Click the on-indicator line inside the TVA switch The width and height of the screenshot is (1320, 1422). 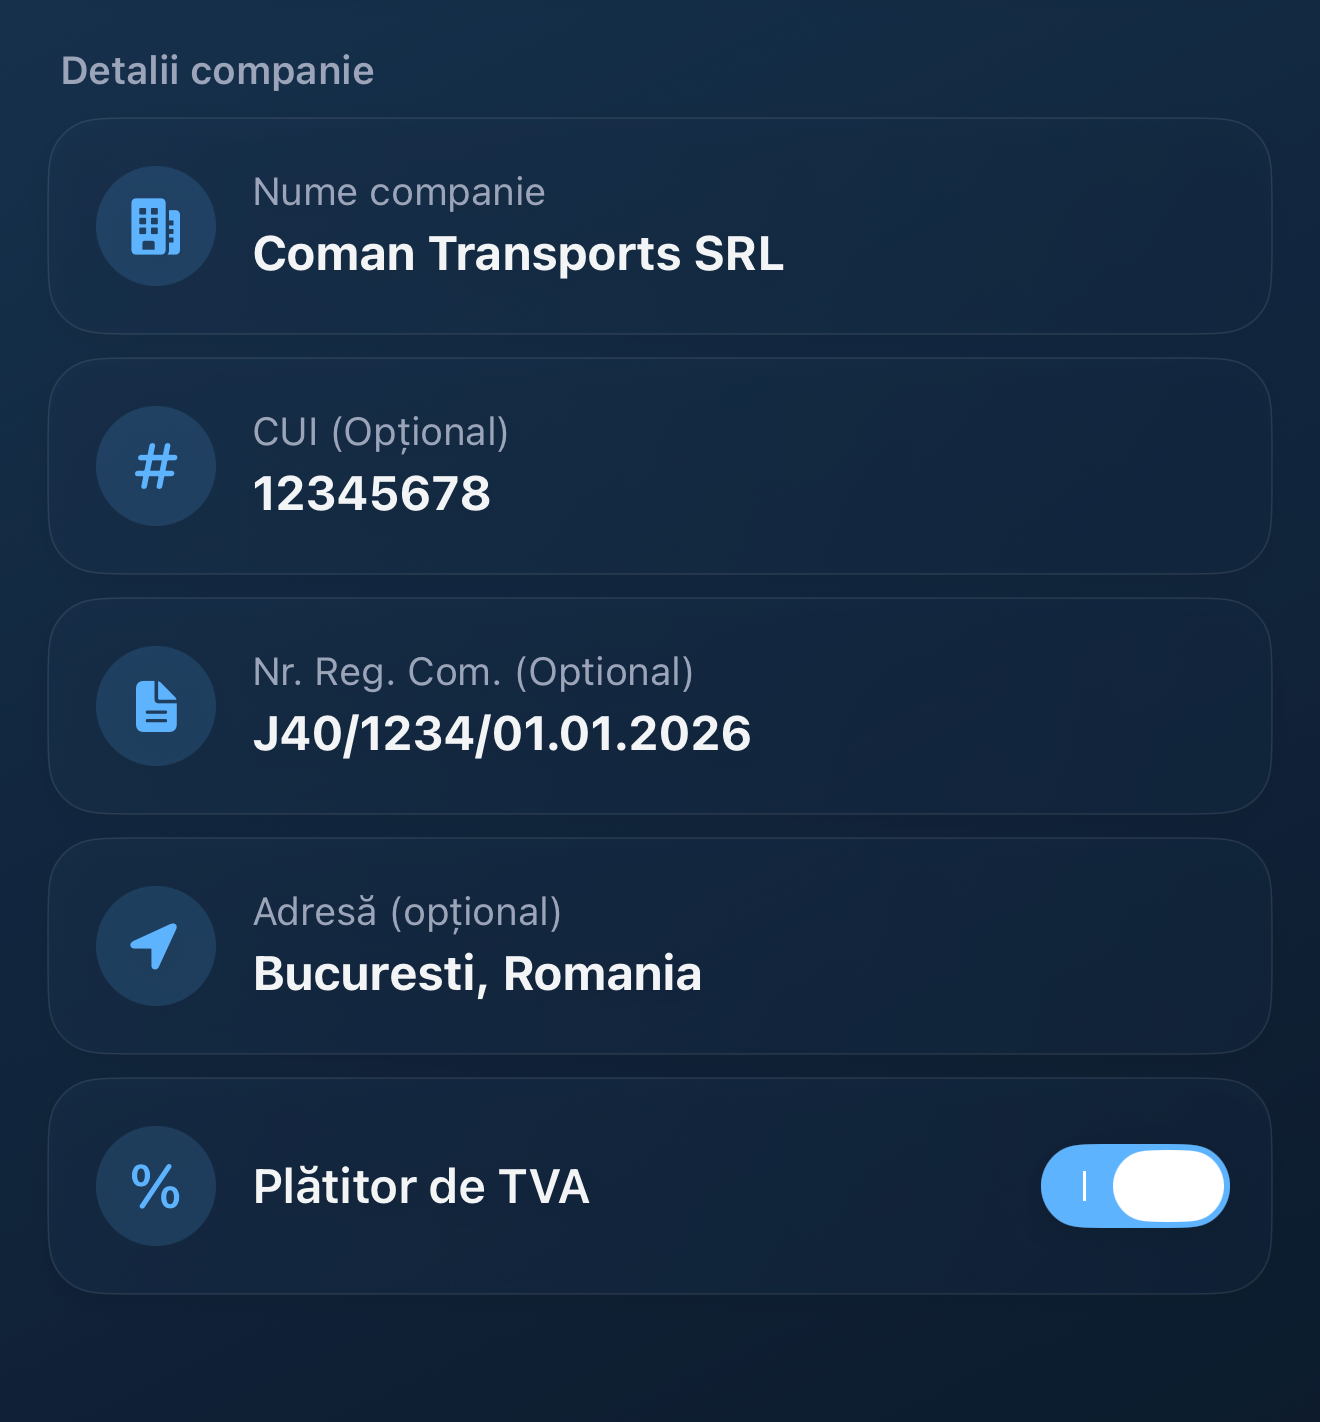pyautogui.click(x=1084, y=1186)
